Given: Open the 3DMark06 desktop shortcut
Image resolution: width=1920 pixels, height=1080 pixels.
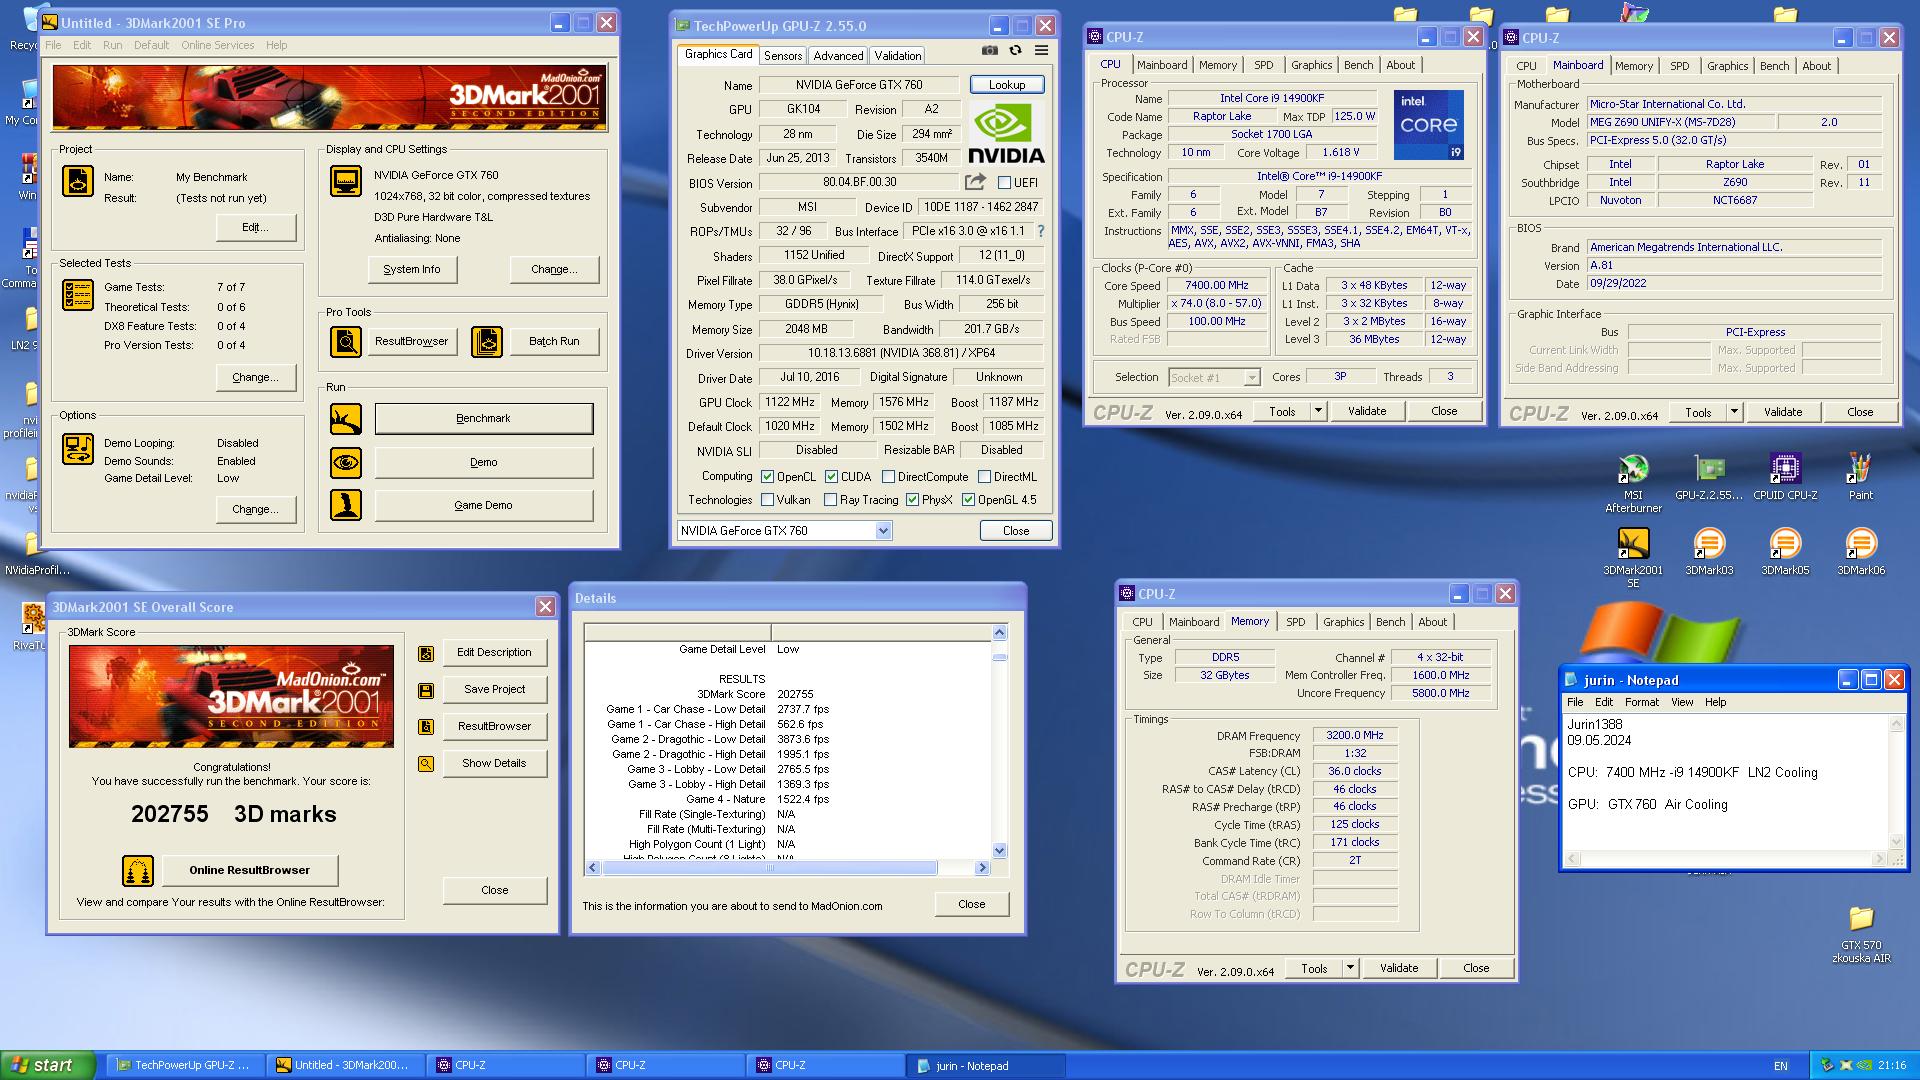Looking at the screenshot, I should [1860, 551].
